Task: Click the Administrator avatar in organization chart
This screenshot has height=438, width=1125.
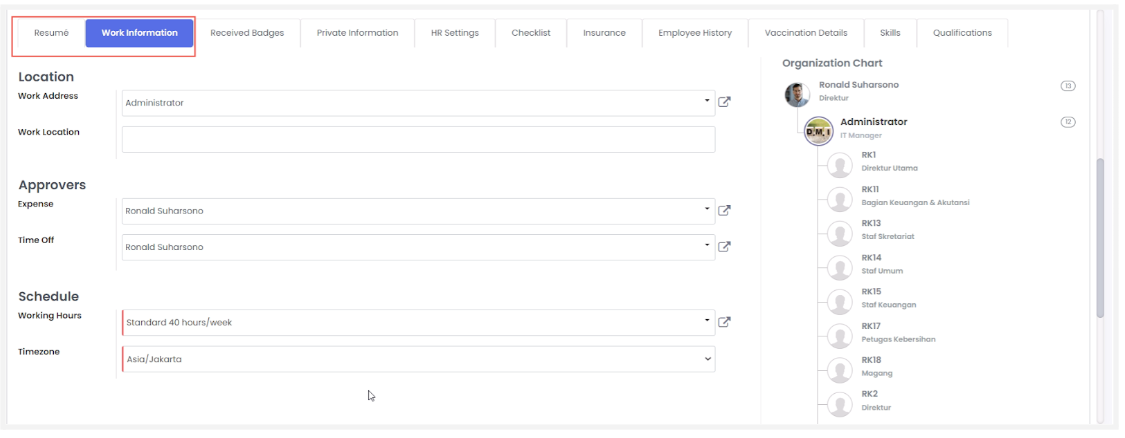Action: 819,130
